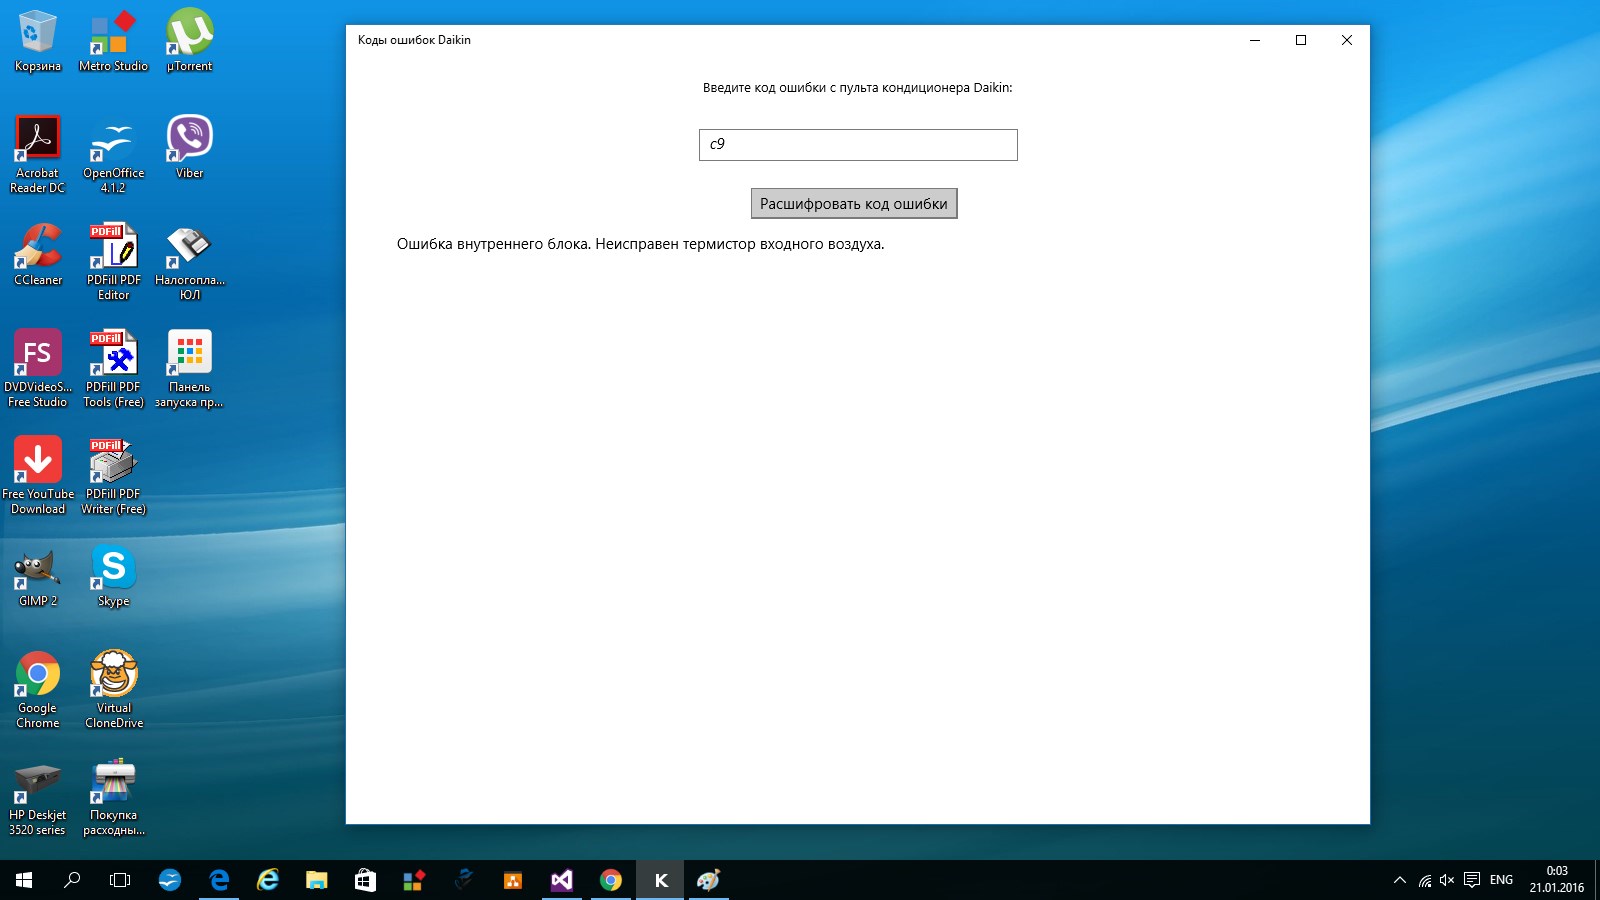Click the Коды ошибок Daikin window title
Screen dimensions: 1600x900
[x=414, y=40]
